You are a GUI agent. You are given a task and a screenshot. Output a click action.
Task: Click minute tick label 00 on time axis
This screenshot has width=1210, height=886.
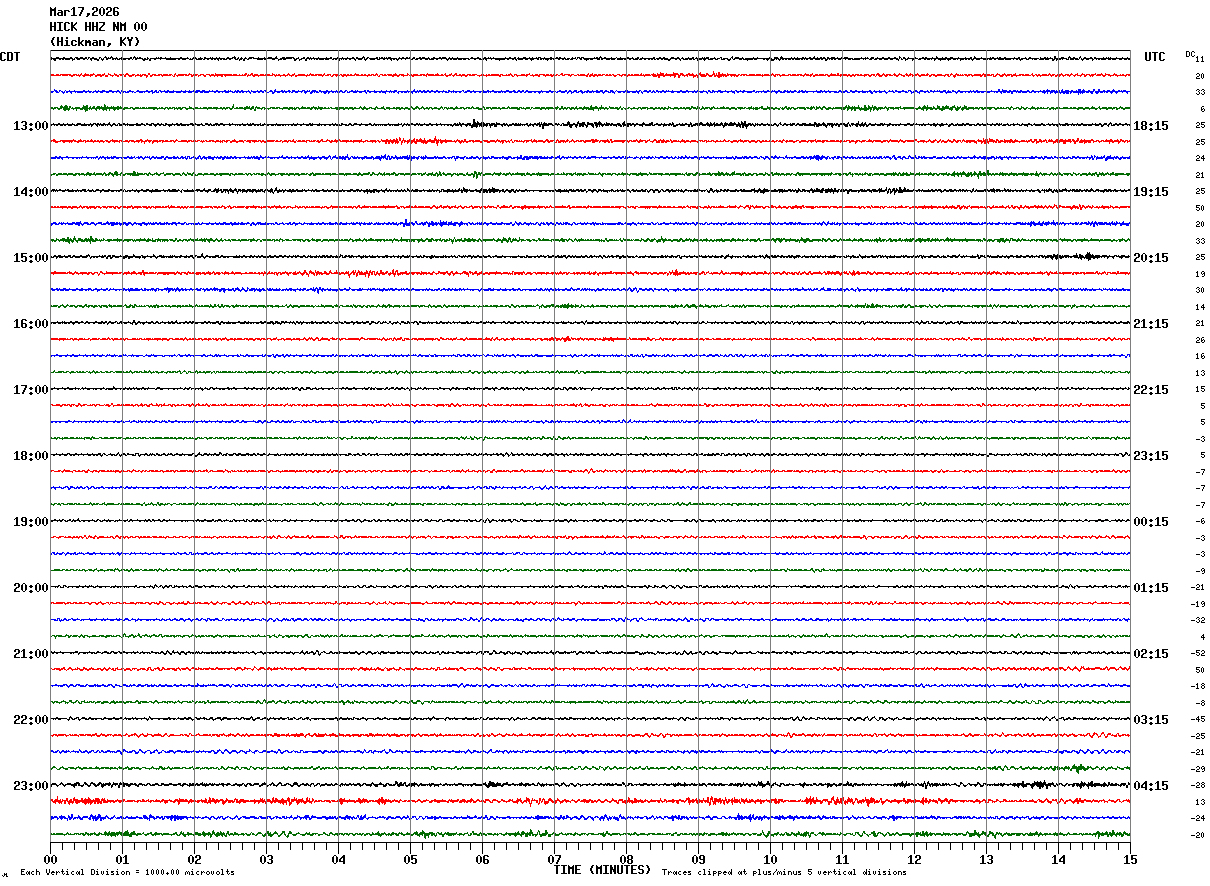(x=50, y=860)
